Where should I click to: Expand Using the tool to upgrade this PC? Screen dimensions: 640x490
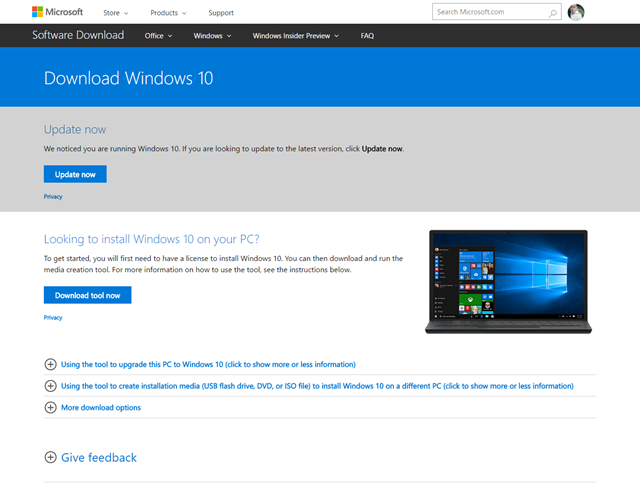point(208,364)
